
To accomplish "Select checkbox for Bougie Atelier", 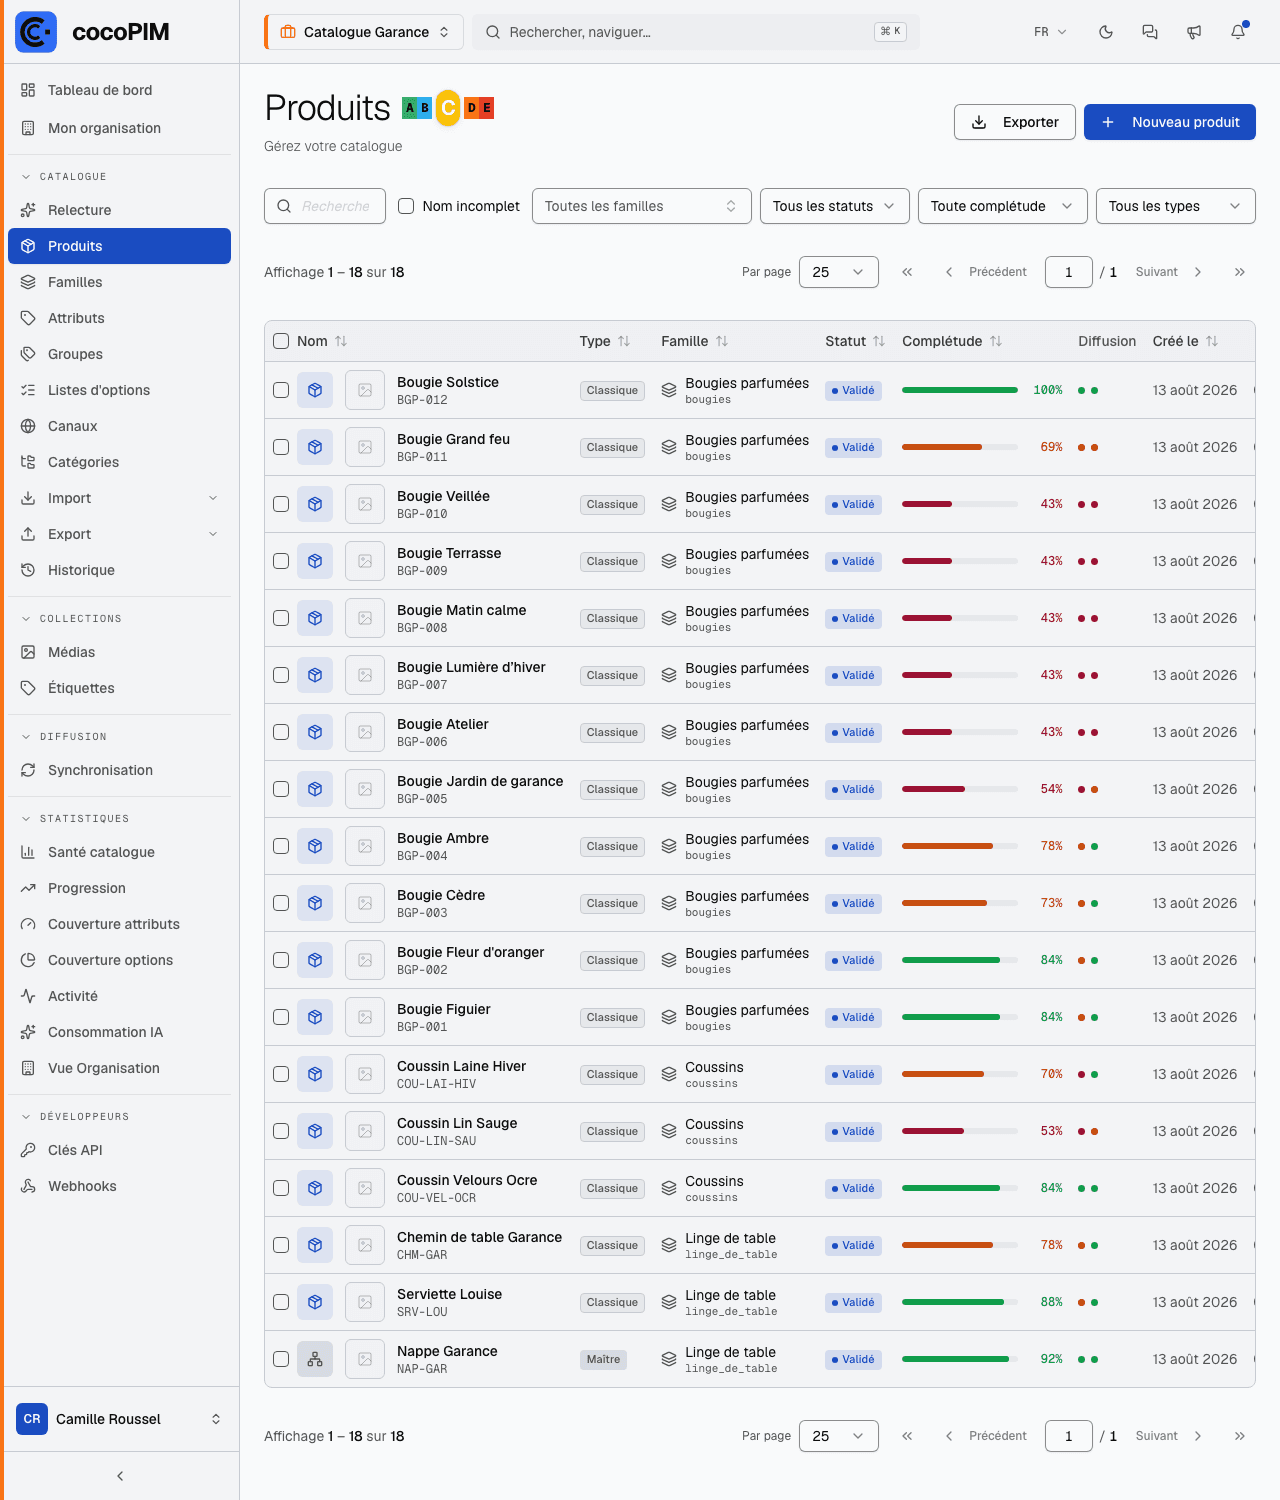I will click(x=281, y=732).
